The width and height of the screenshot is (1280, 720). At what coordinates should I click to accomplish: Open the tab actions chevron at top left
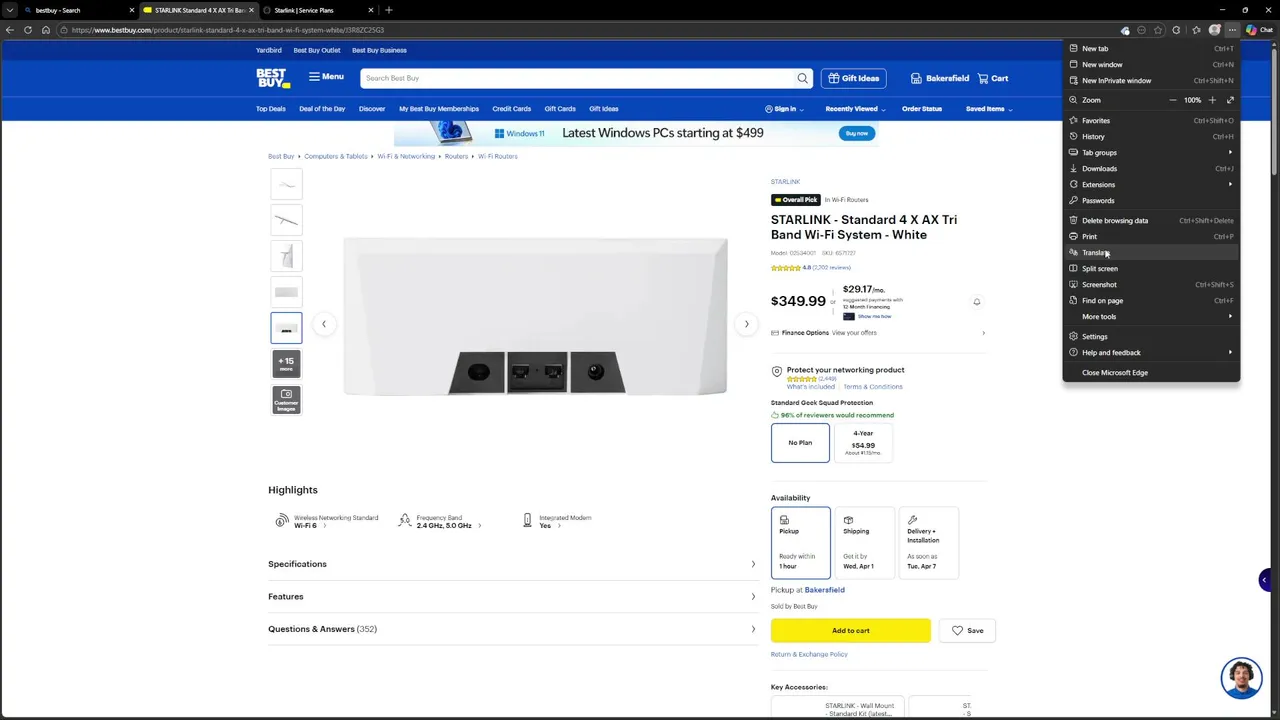pyautogui.click(x=10, y=10)
